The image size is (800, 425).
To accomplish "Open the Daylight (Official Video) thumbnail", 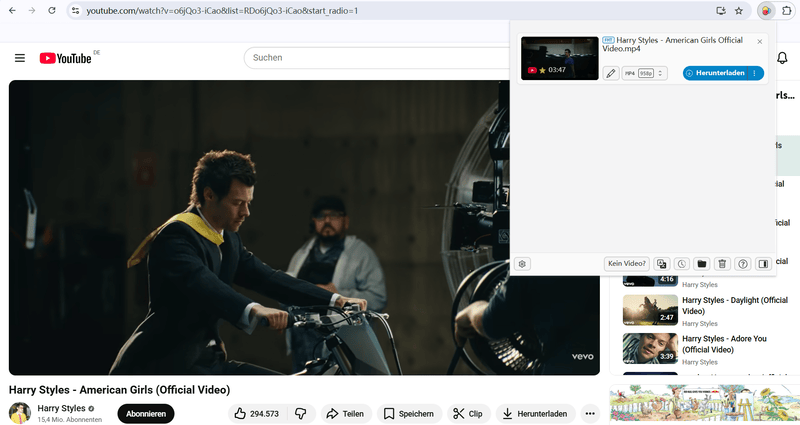I will tap(650, 310).
